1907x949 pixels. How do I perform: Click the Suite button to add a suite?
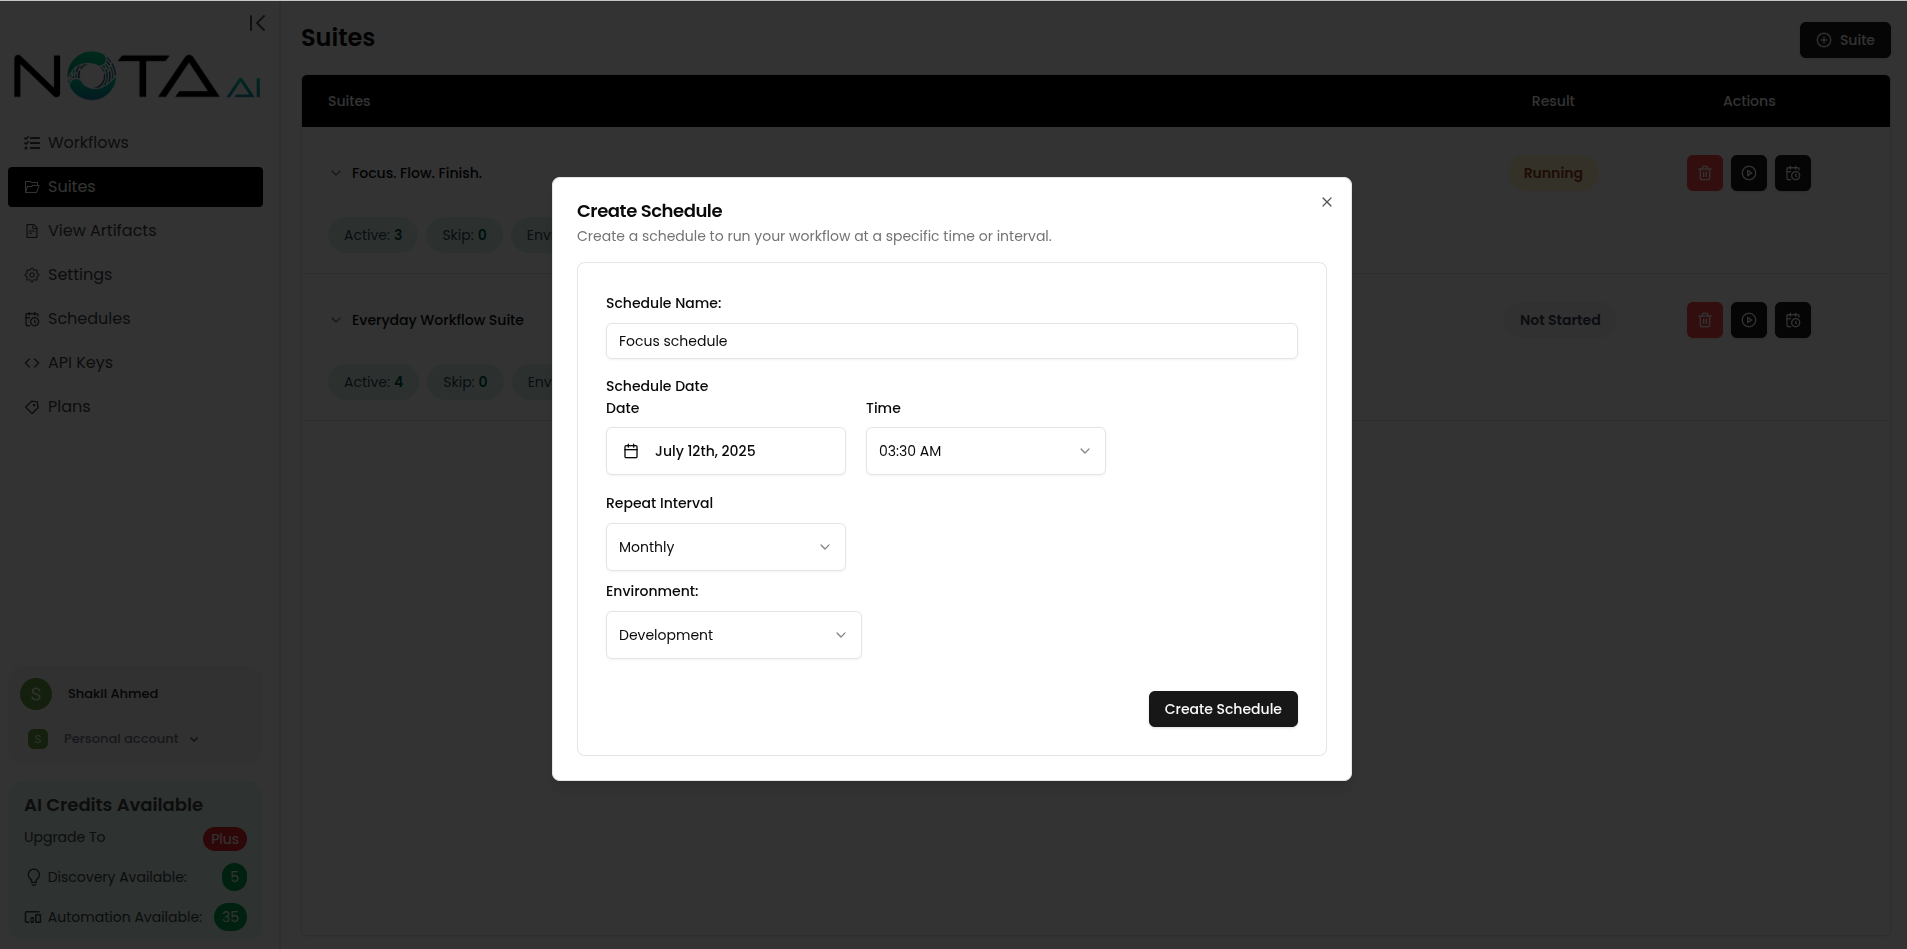(x=1845, y=40)
